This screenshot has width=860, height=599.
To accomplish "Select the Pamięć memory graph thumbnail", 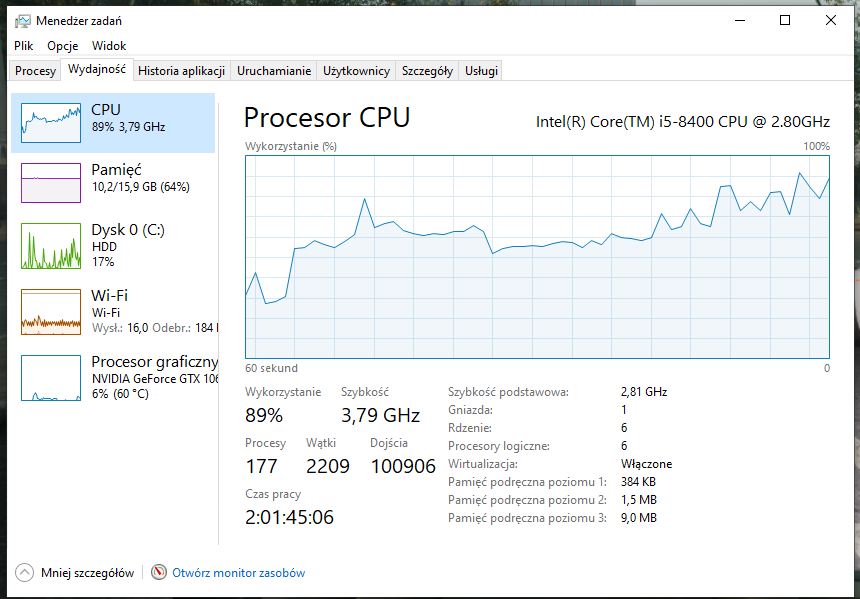I will [51, 183].
